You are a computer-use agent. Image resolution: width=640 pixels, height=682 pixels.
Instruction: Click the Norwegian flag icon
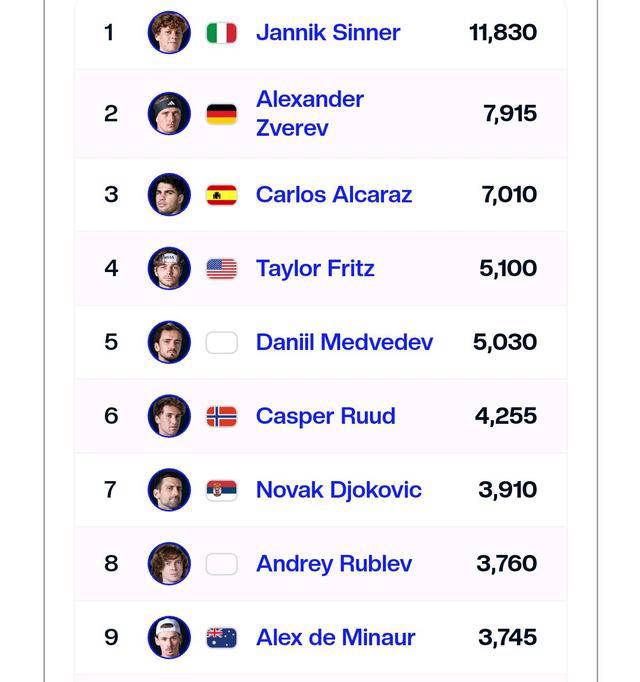[x=222, y=416]
